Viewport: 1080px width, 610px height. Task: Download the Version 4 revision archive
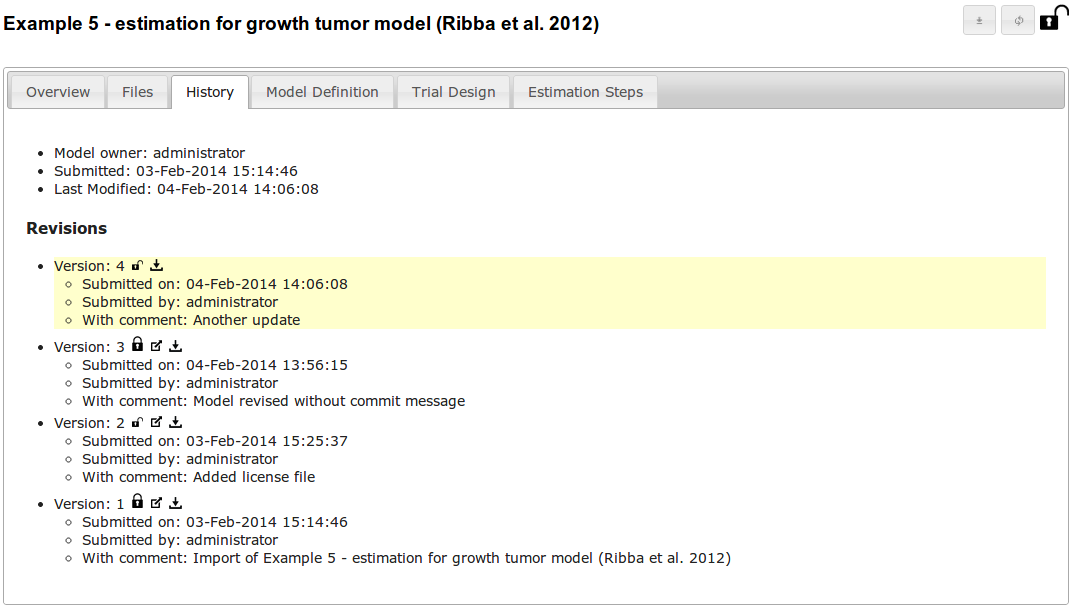click(156, 265)
